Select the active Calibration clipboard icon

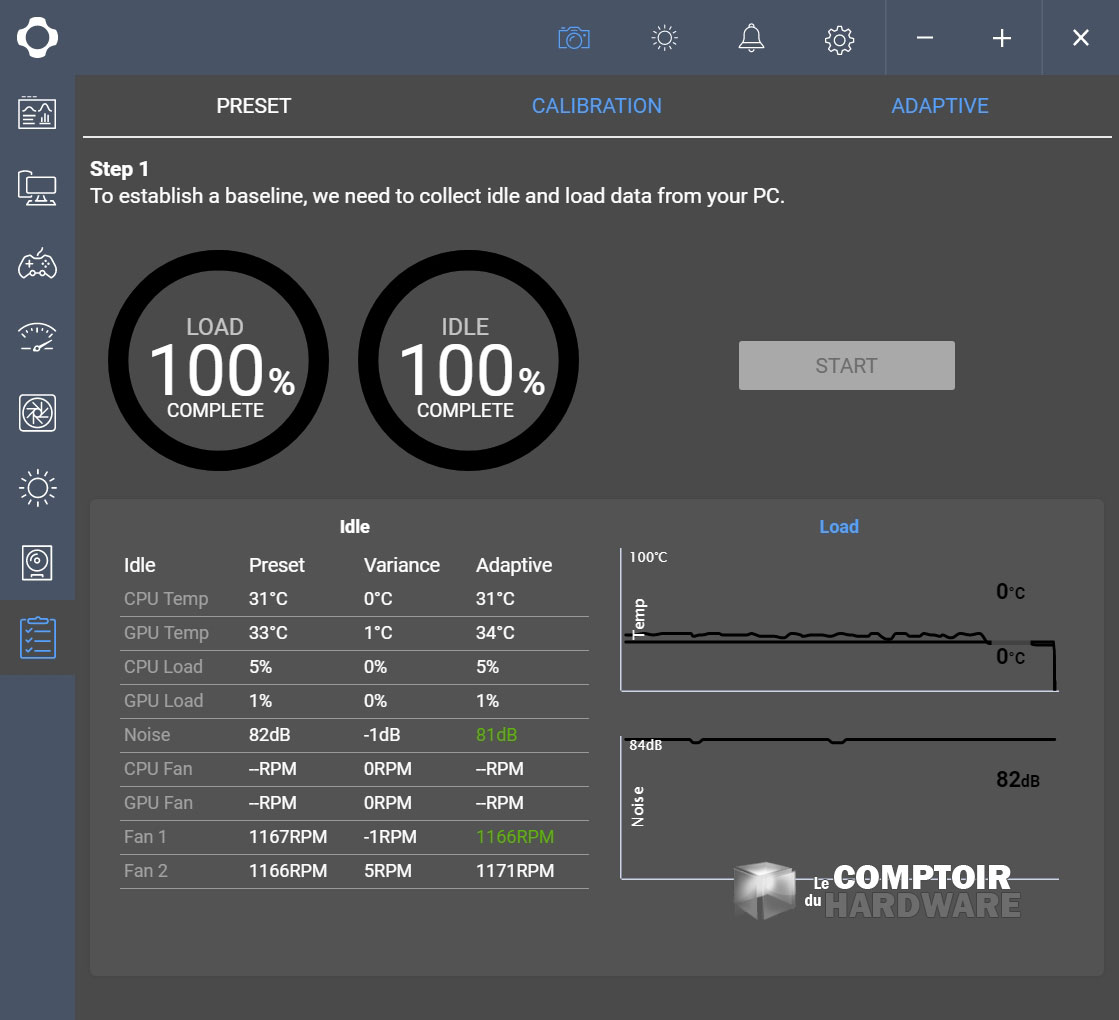[x=37, y=638]
